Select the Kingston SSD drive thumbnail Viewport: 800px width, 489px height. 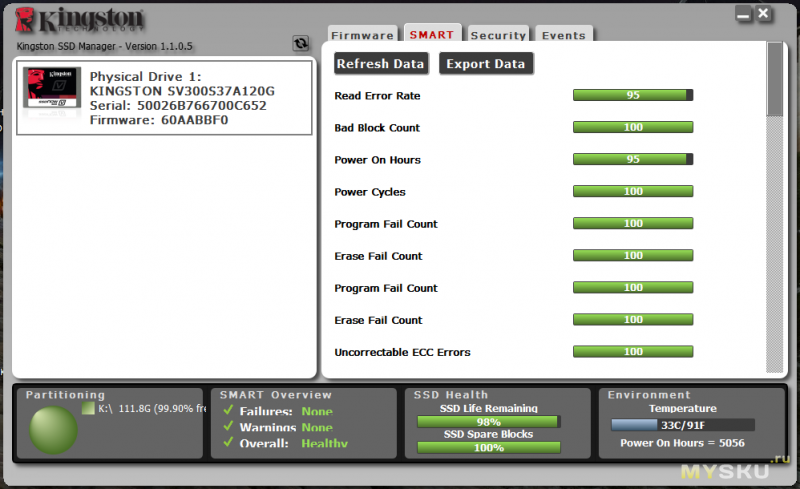pos(52,88)
